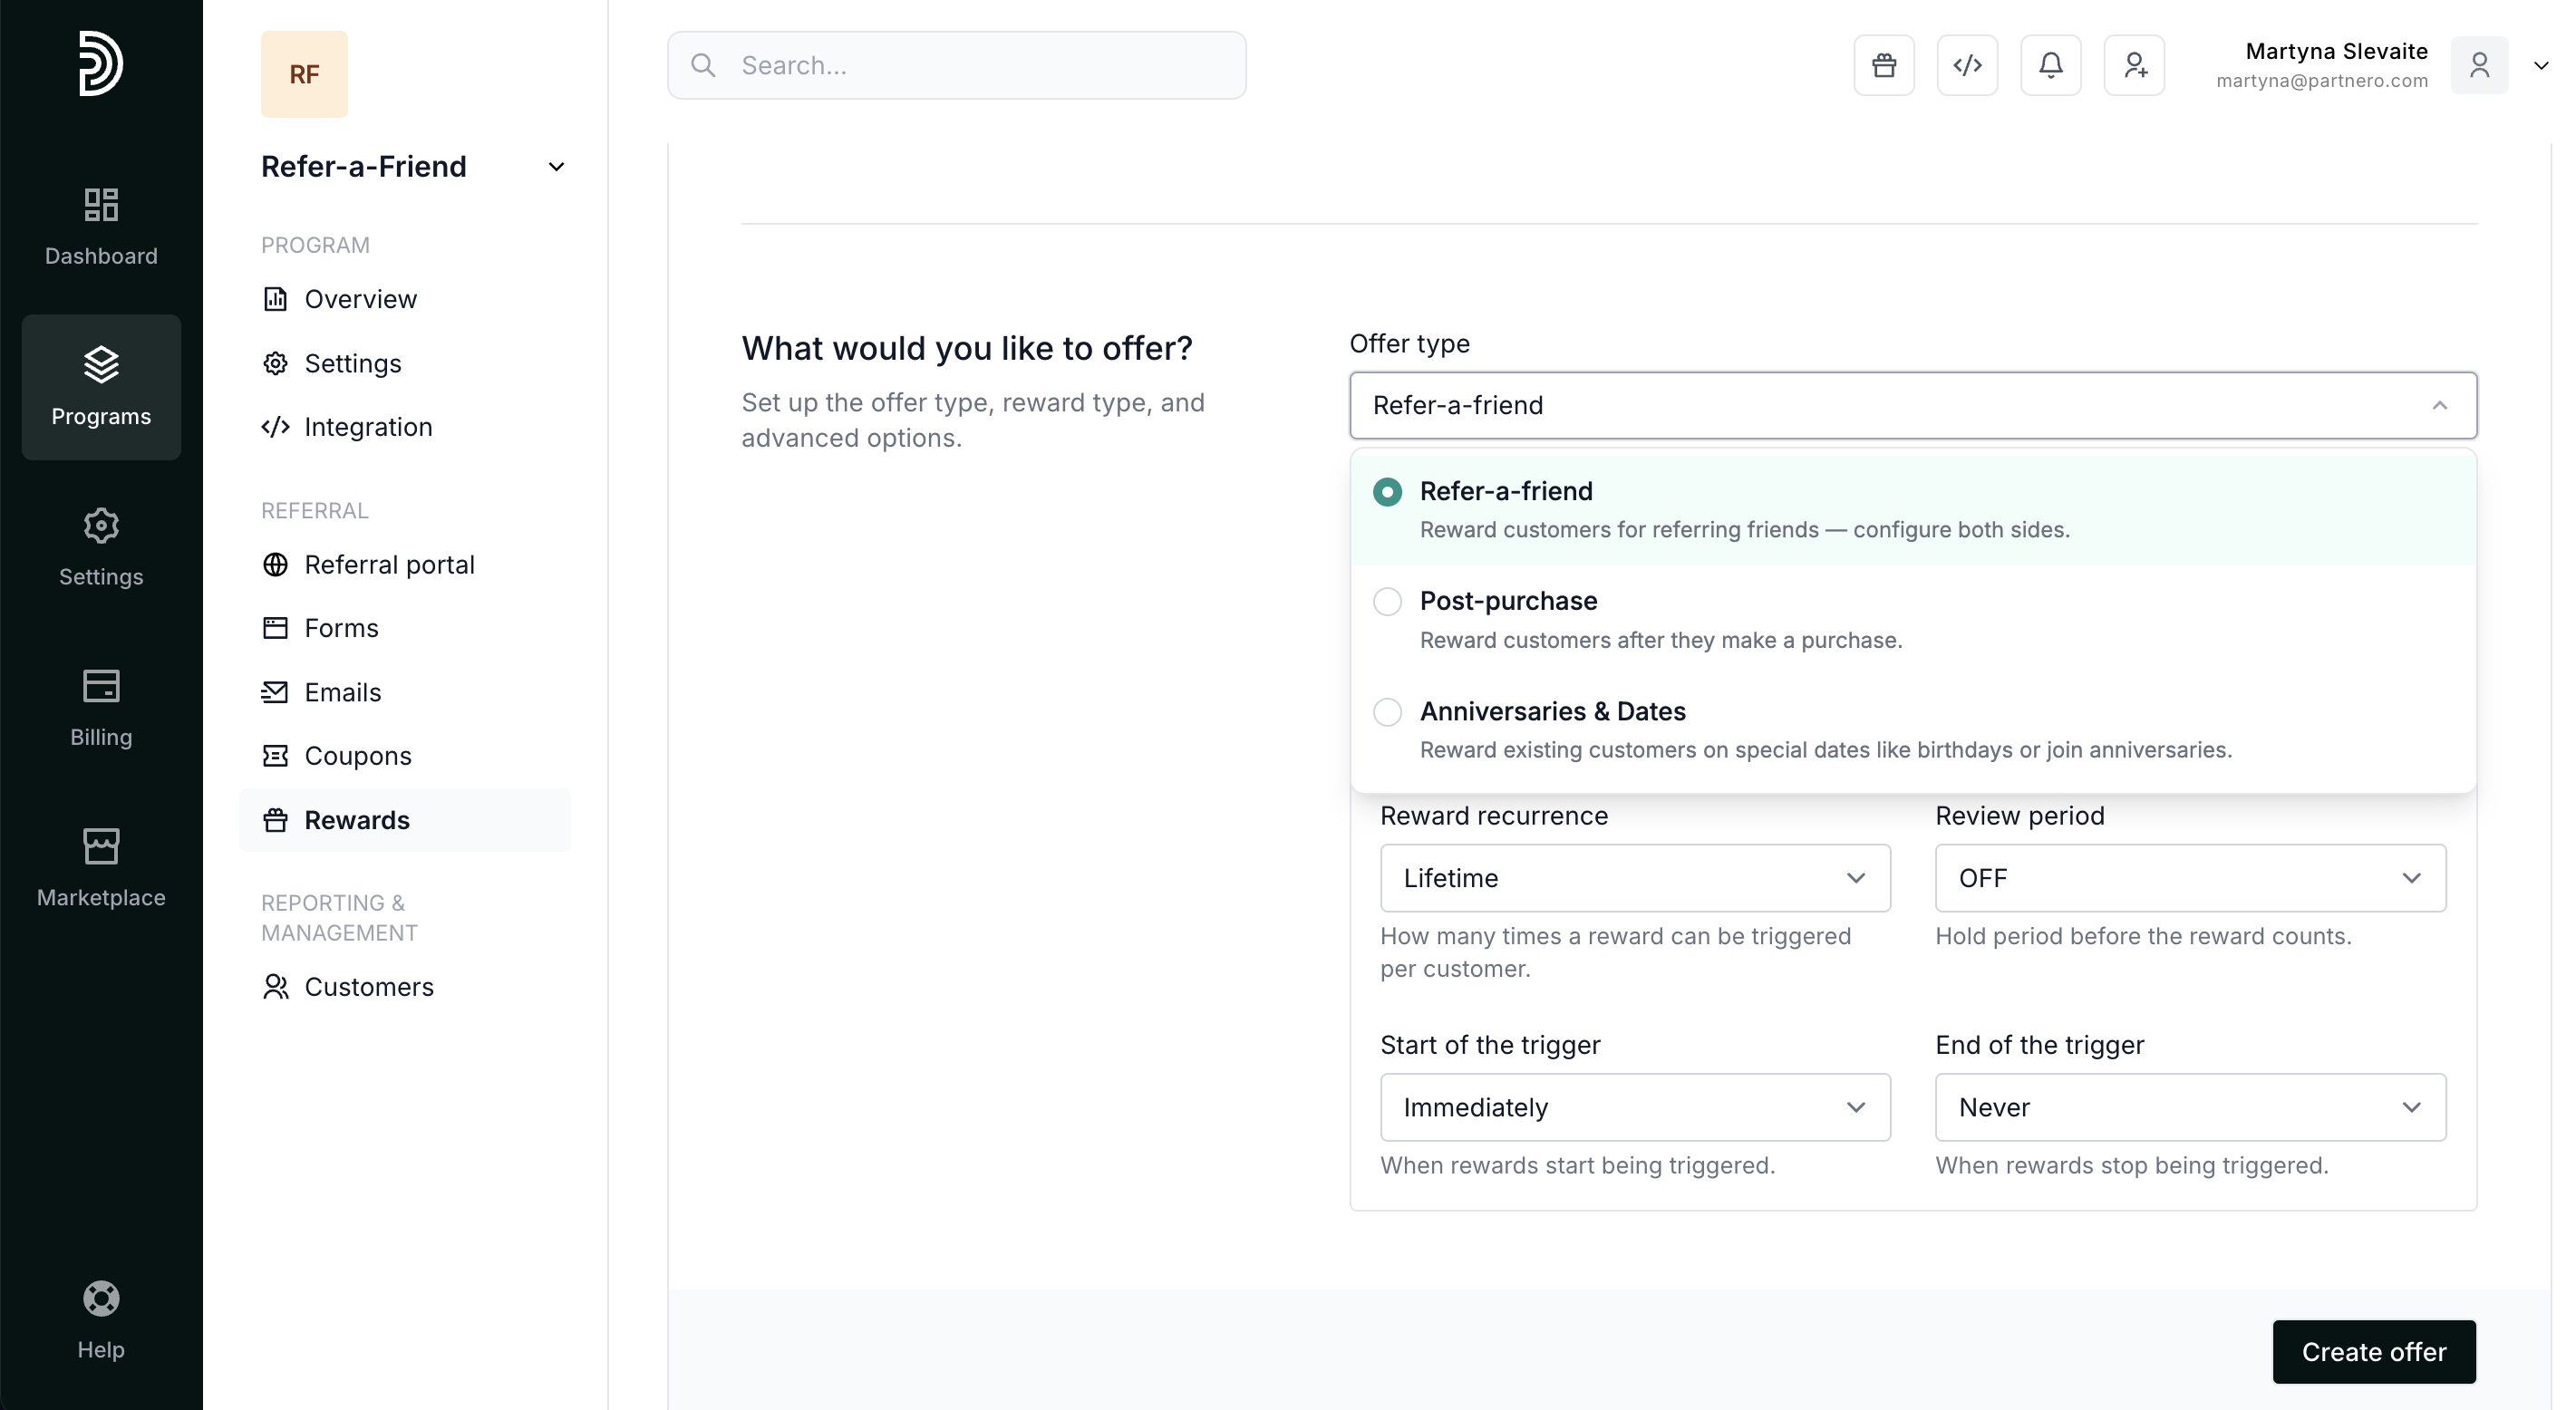This screenshot has width=2576, height=1410.
Task: Click the Search input field
Action: [x=956, y=66]
